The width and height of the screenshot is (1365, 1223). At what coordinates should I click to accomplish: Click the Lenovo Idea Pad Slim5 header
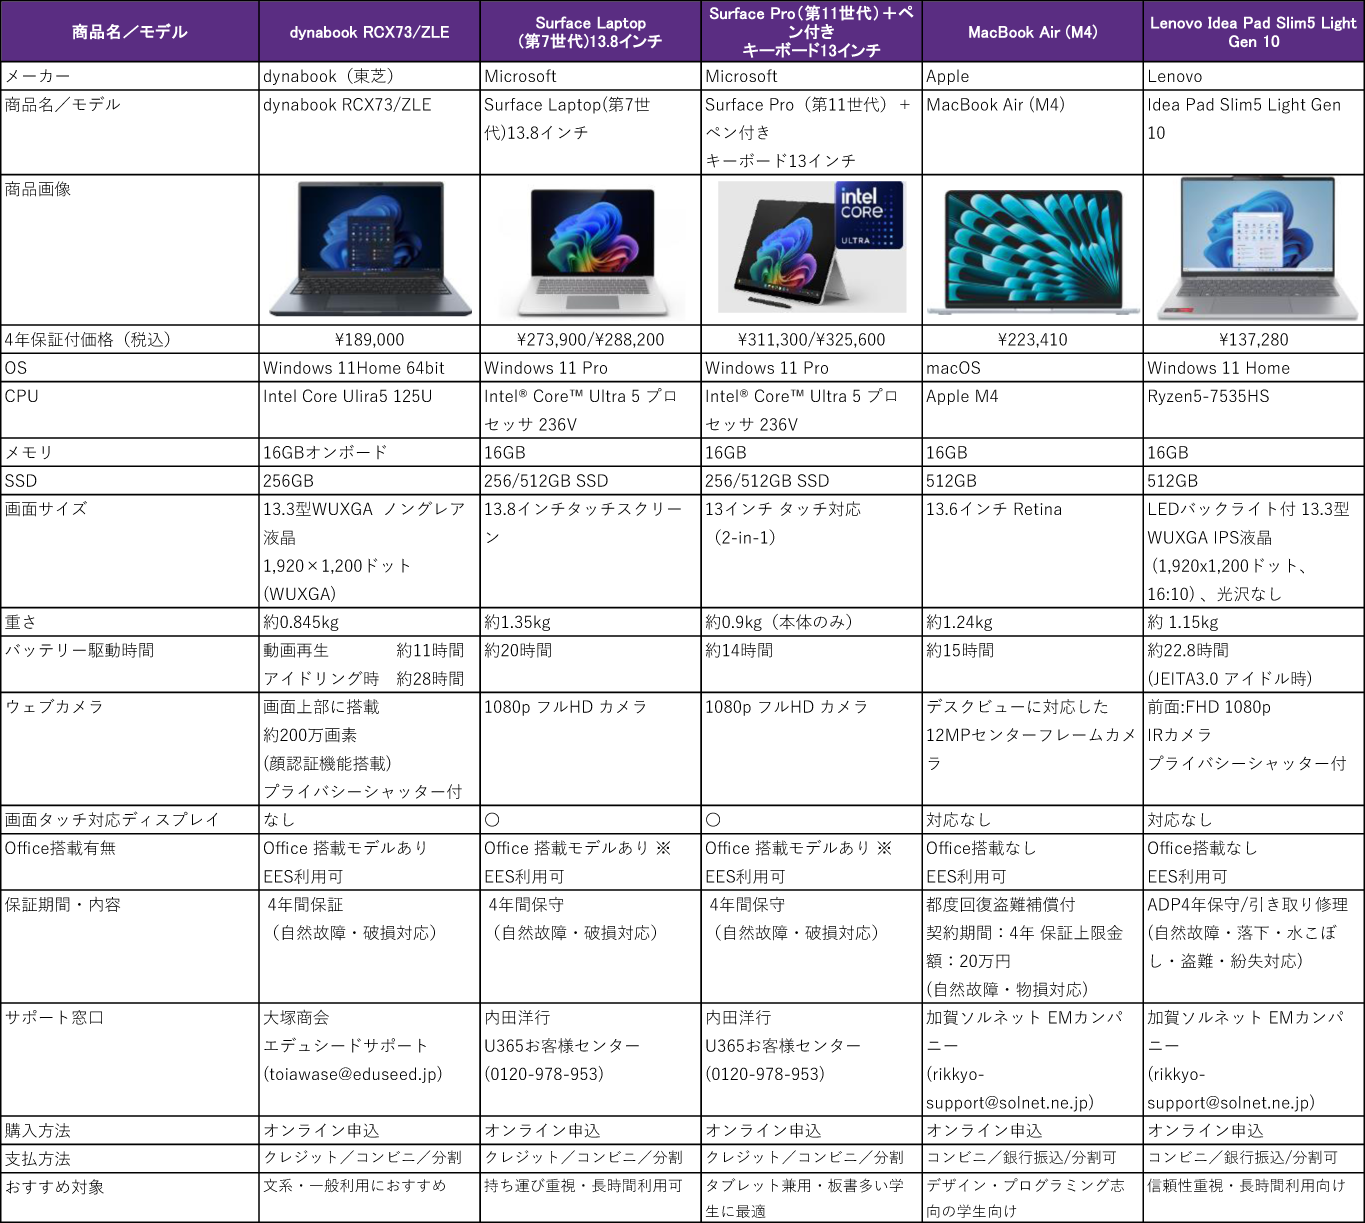point(1253,32)
